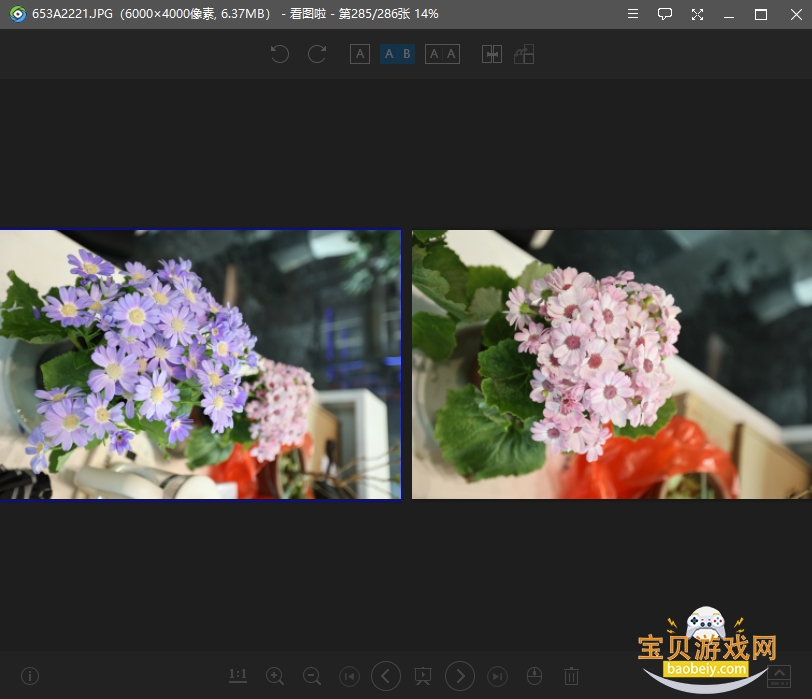Show image info with the i icon
The height and width of the screenshot is (699, 812).
click(30, 676)
